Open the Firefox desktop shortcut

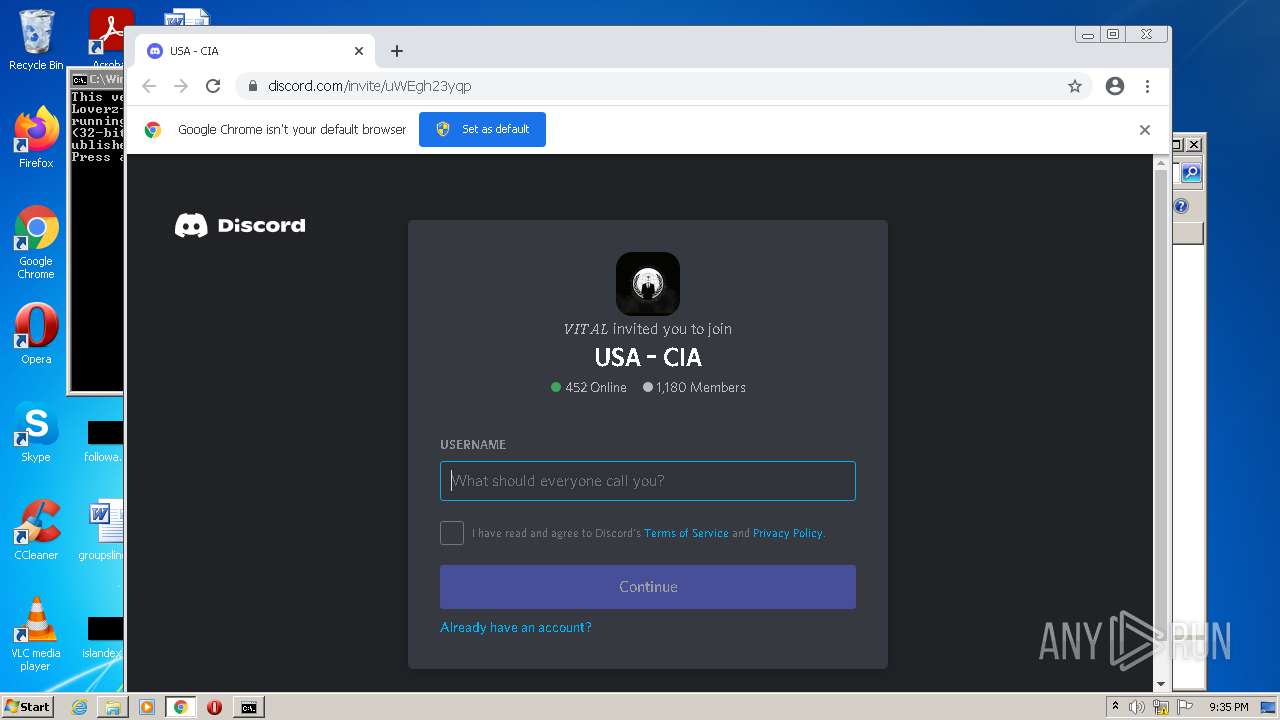[x=36, y=138]
